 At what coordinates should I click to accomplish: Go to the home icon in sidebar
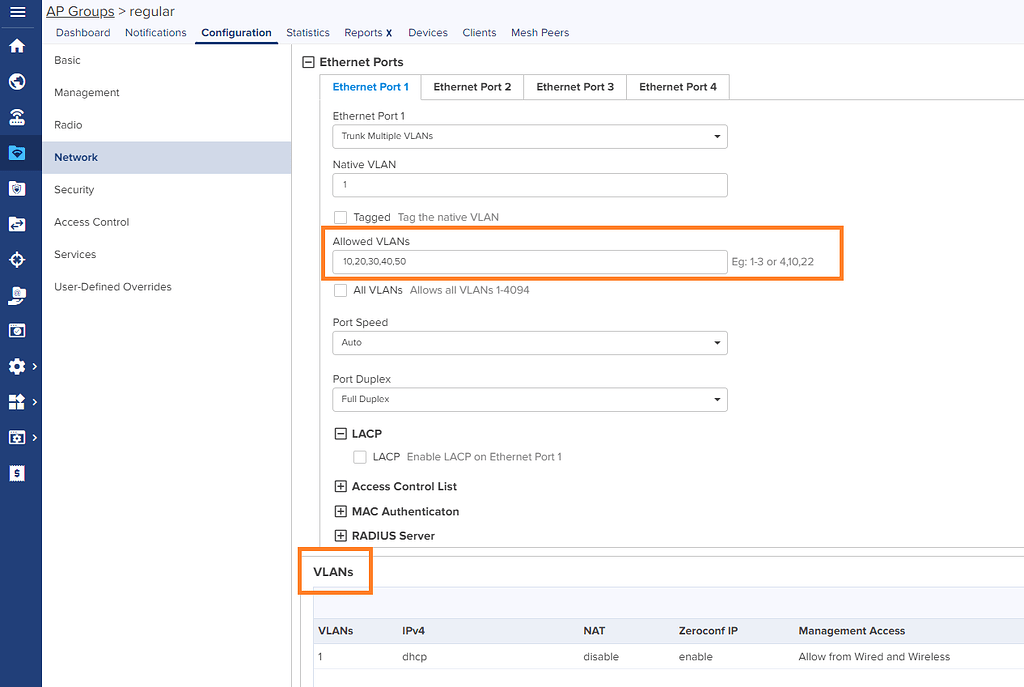click(x=17, y=46)
